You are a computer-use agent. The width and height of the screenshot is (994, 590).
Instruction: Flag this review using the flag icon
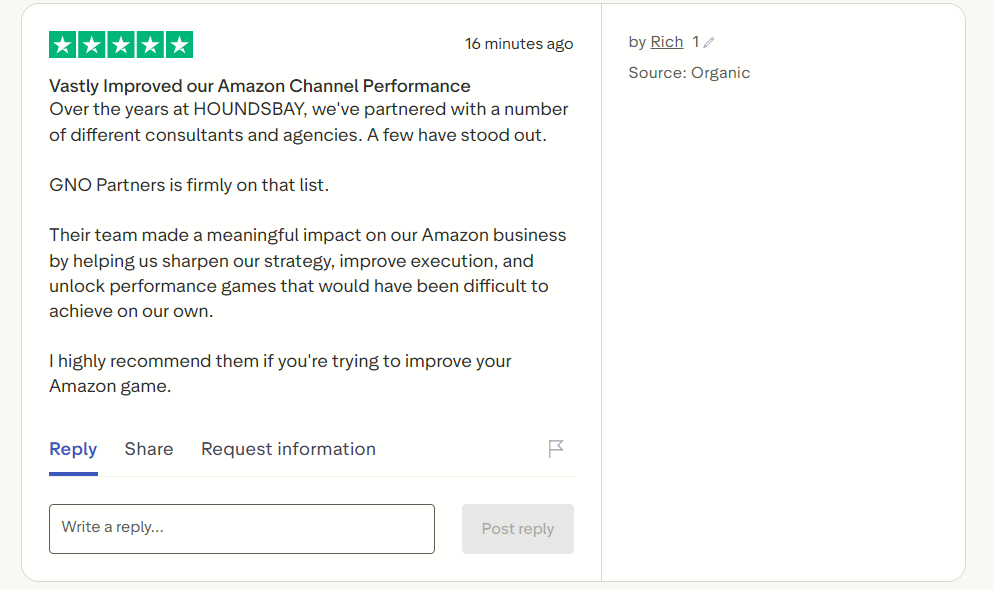tap(555, 449)
